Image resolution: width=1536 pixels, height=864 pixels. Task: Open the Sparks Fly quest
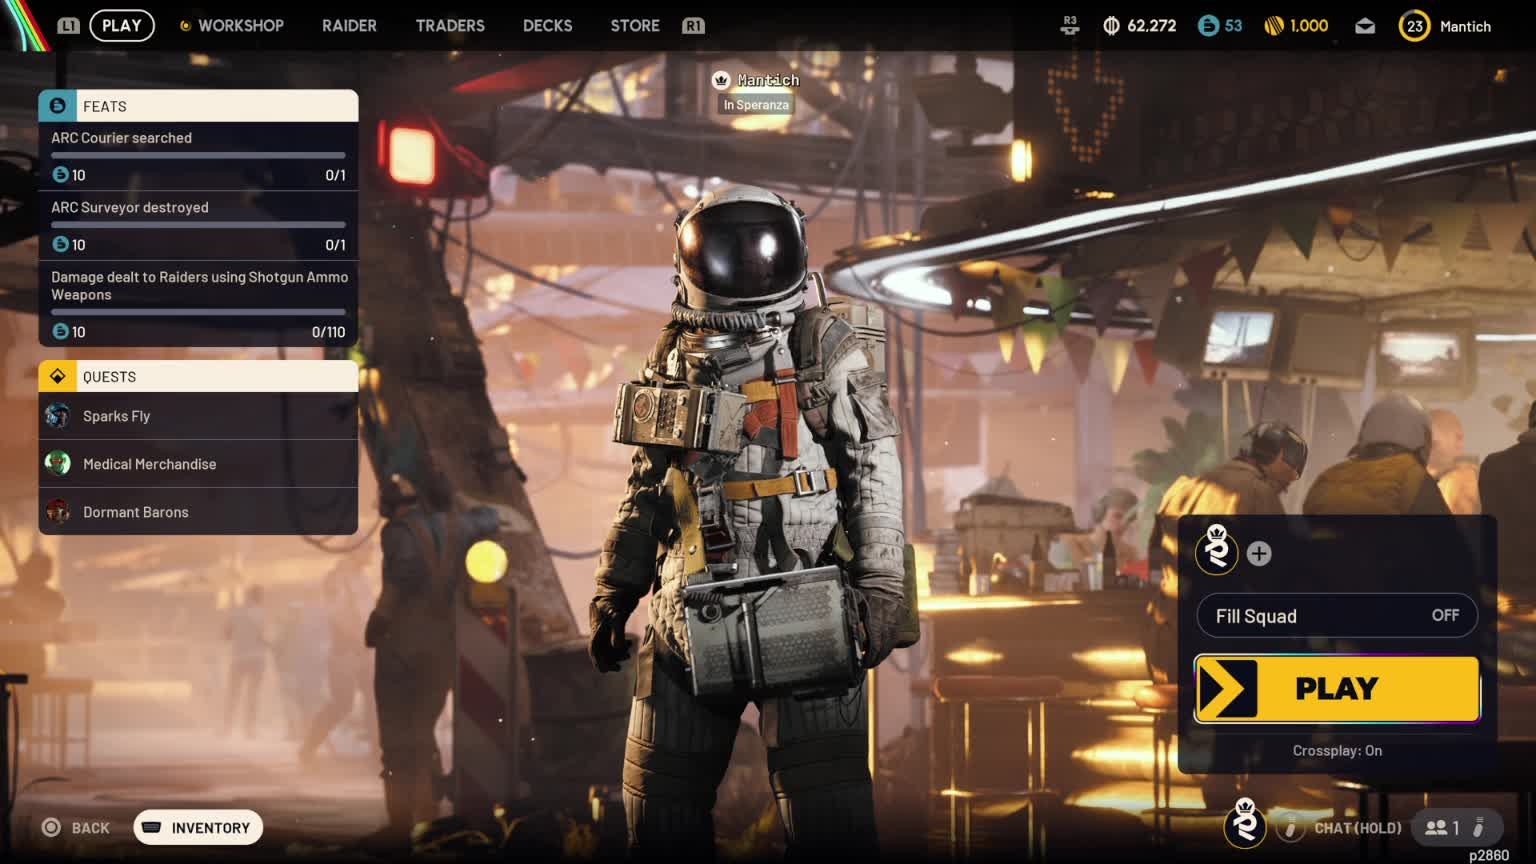(198, 416)
